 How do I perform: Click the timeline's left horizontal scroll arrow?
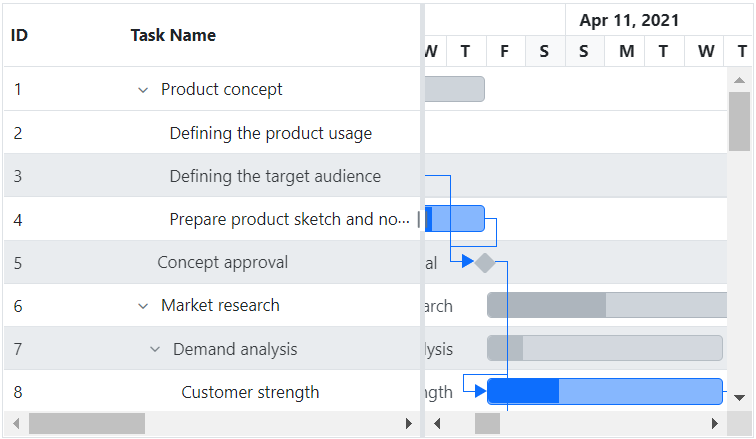[x=438, y=424]
